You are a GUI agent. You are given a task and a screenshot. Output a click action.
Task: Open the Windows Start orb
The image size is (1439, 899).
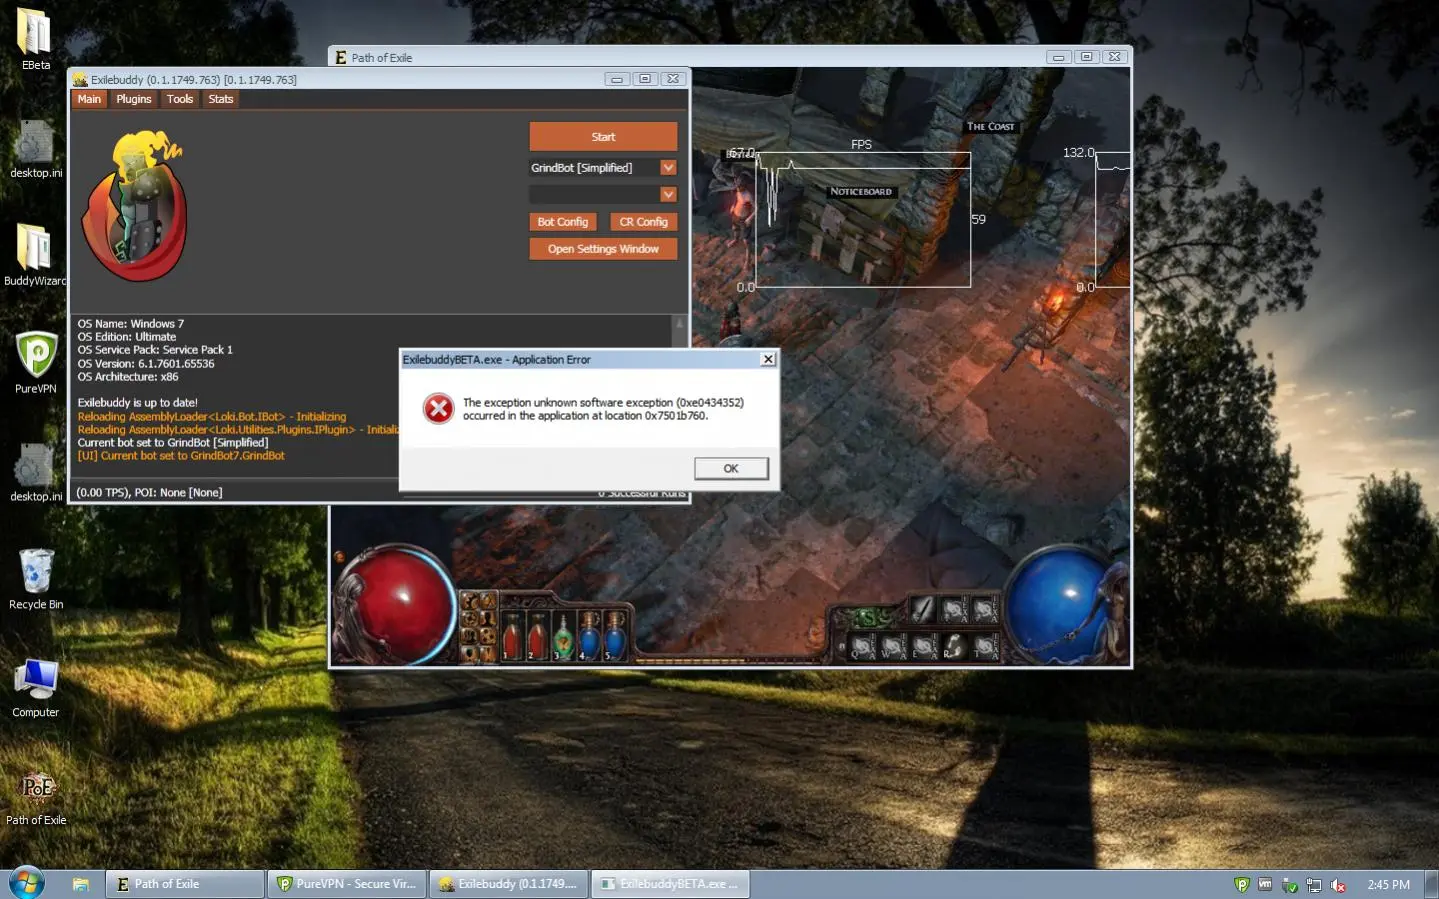[27, 884]
